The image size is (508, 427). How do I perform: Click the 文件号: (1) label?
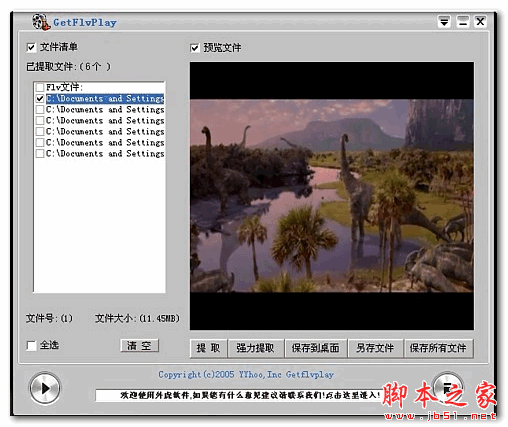pyautogui.click(x=49, y=318)
